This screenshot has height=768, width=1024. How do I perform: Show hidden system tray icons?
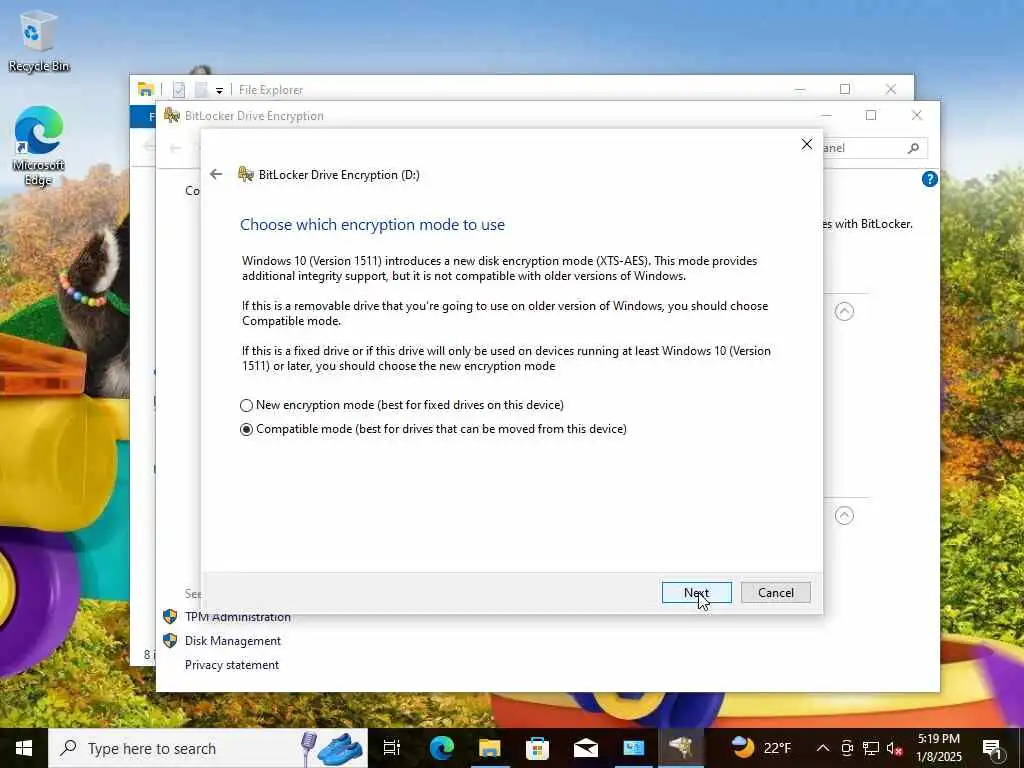[823, 748]
